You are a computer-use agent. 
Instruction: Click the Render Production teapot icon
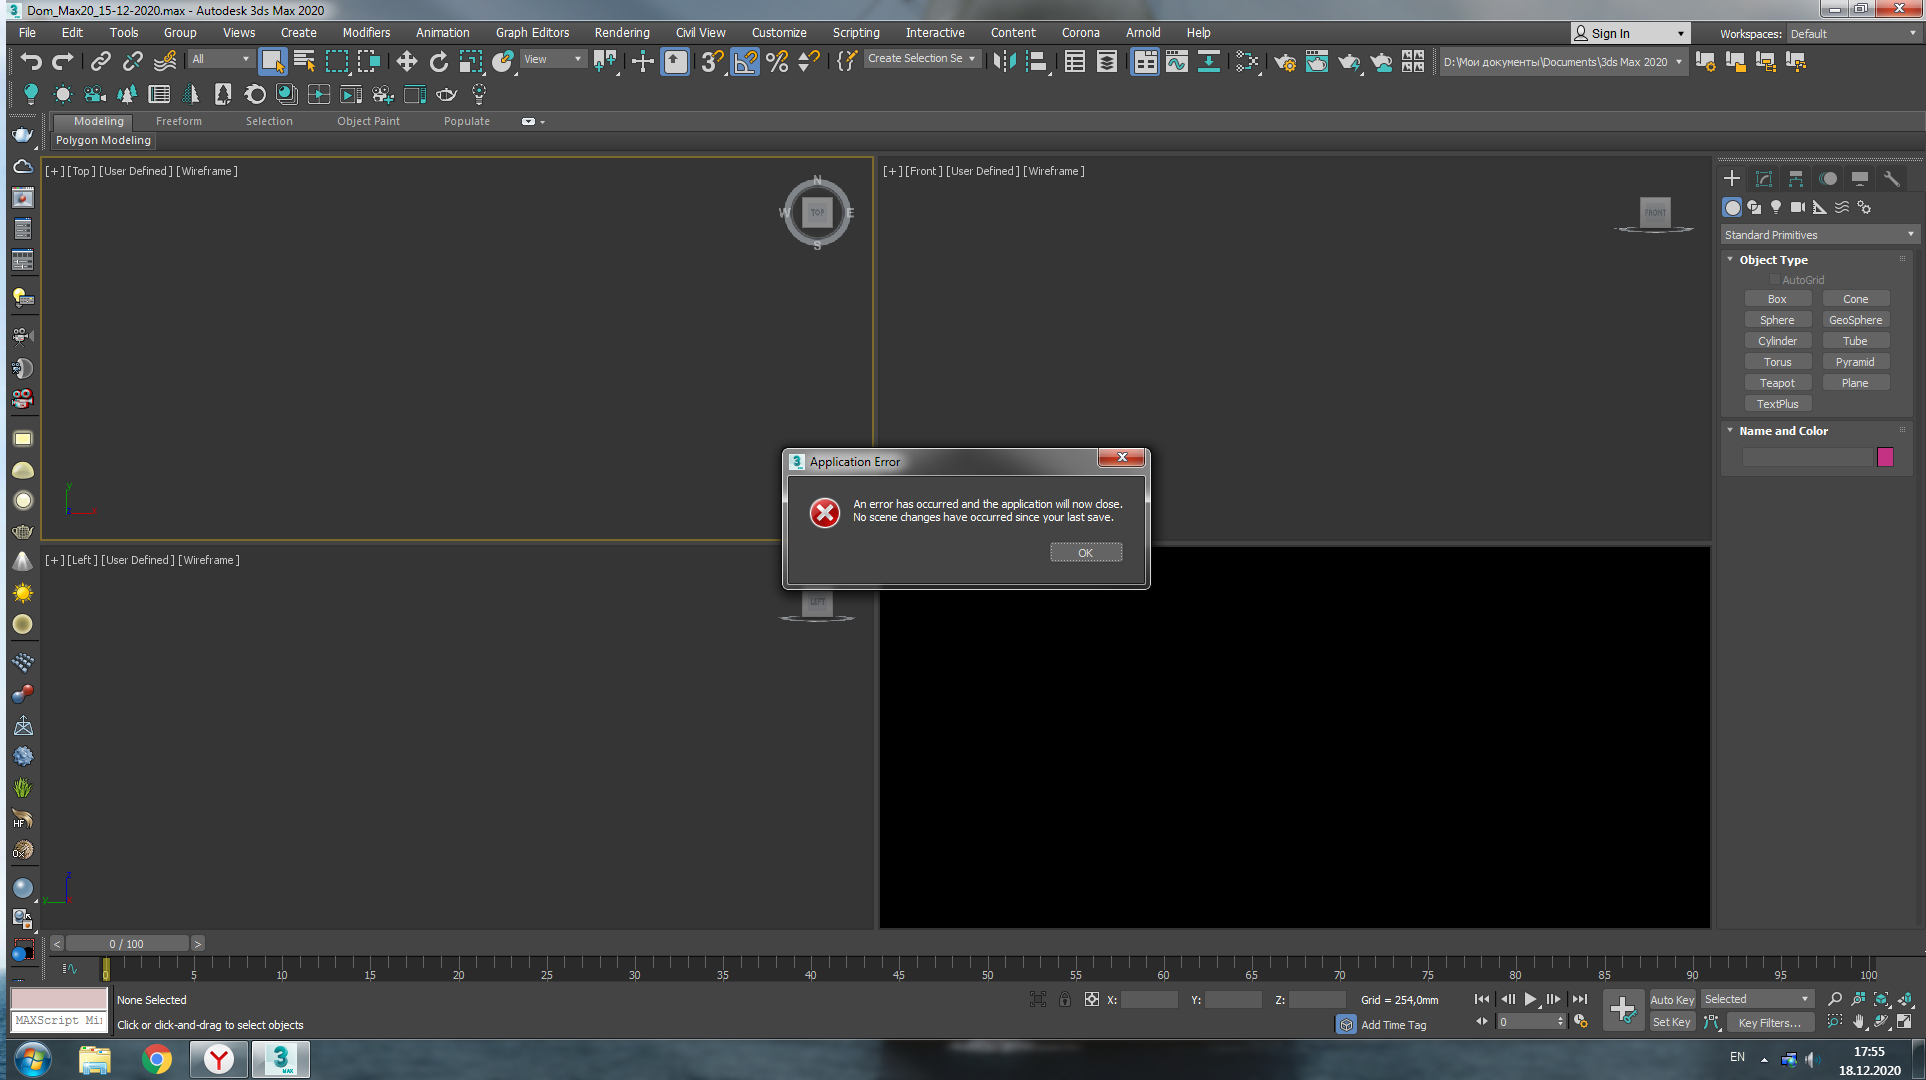[x=1349, y=62]
